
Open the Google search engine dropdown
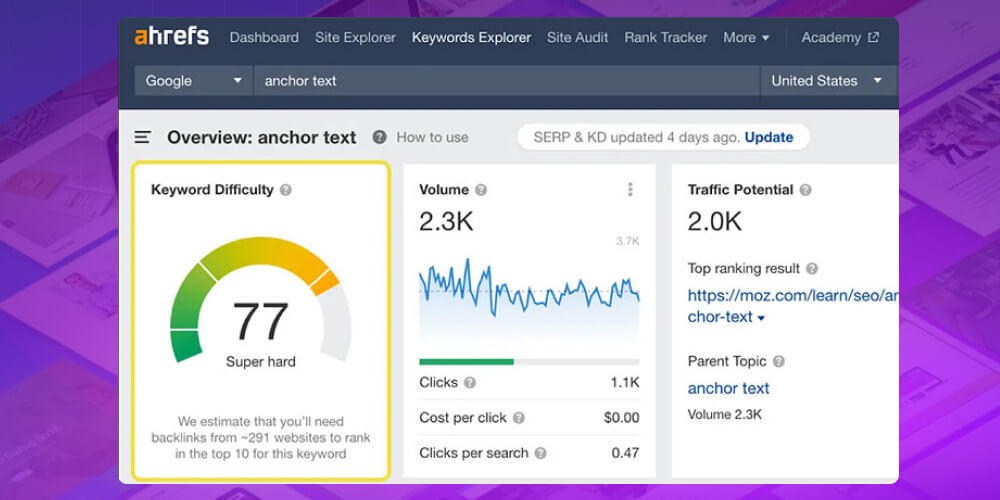193,81
